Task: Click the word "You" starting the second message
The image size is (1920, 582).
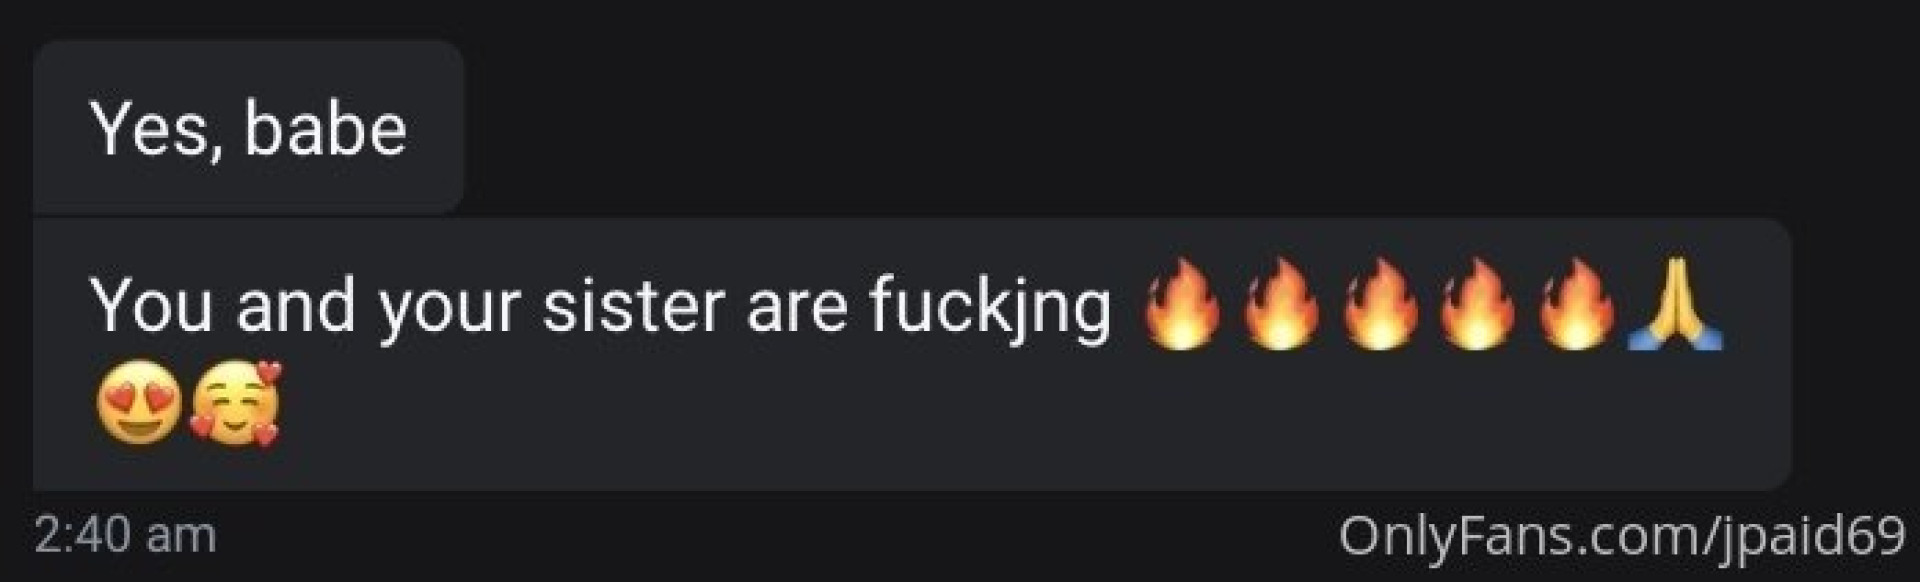Action: [x=152, y=304]
